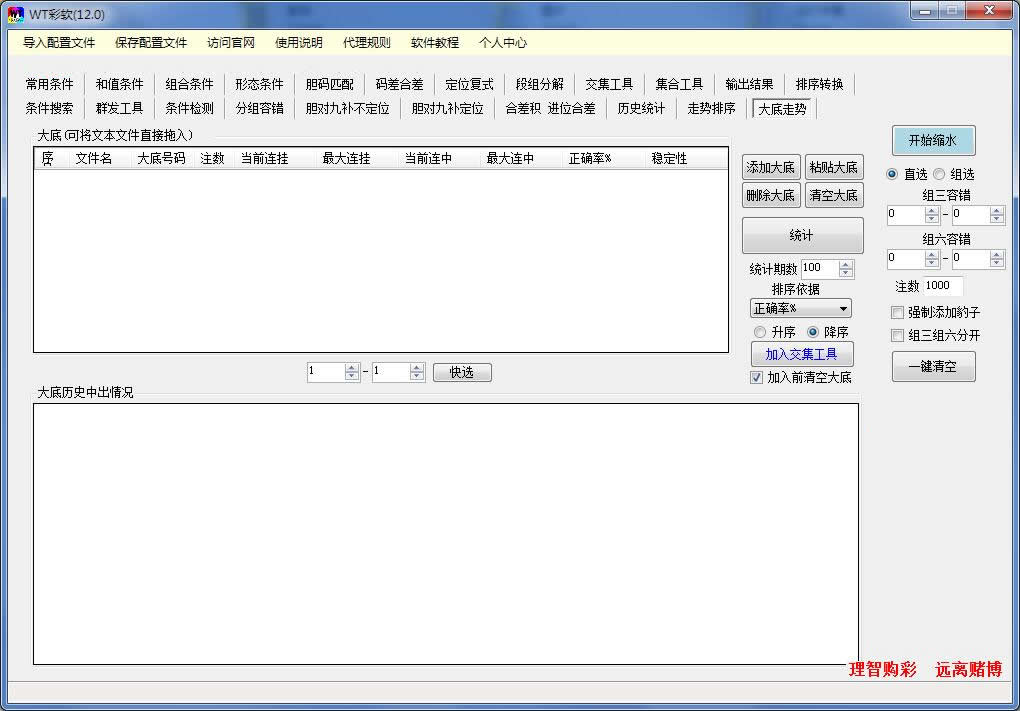Enable the 强制添加豹子 checkbox
This screenshot has width=1020, height=711.
pyautogui.click(x=895, y=313)
